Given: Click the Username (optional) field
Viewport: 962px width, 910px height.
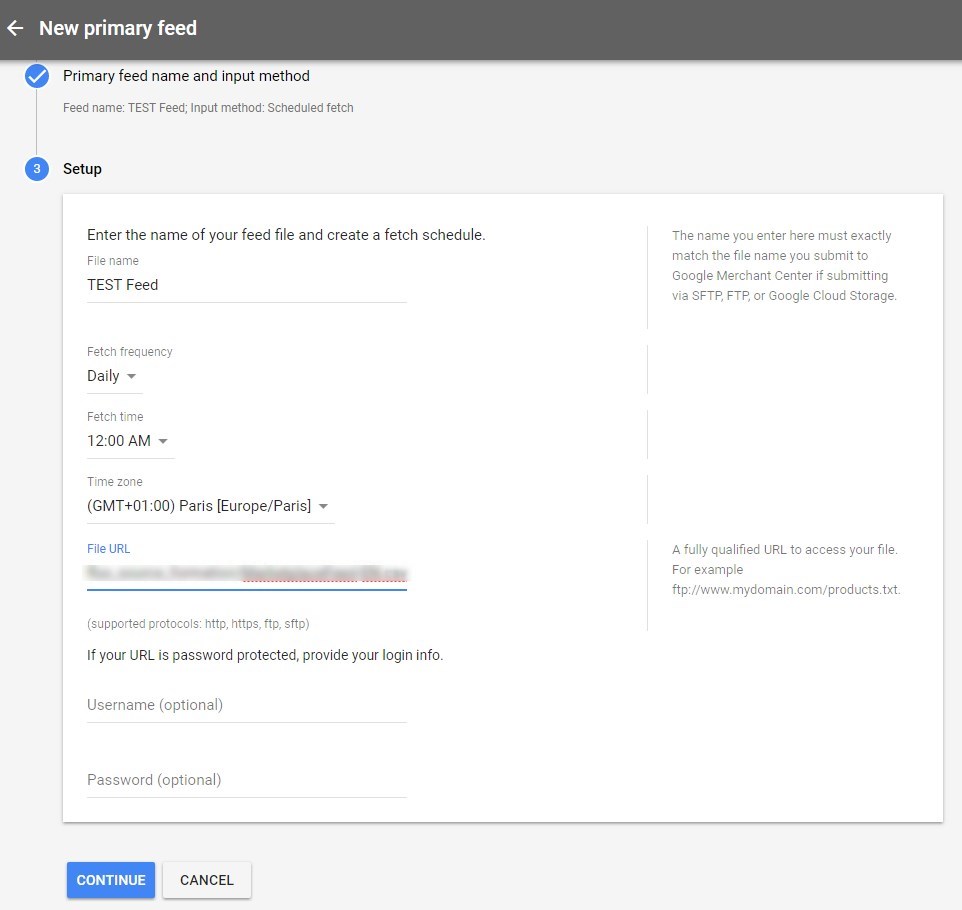Looking at the screenshot, I should tap(246, 705).
